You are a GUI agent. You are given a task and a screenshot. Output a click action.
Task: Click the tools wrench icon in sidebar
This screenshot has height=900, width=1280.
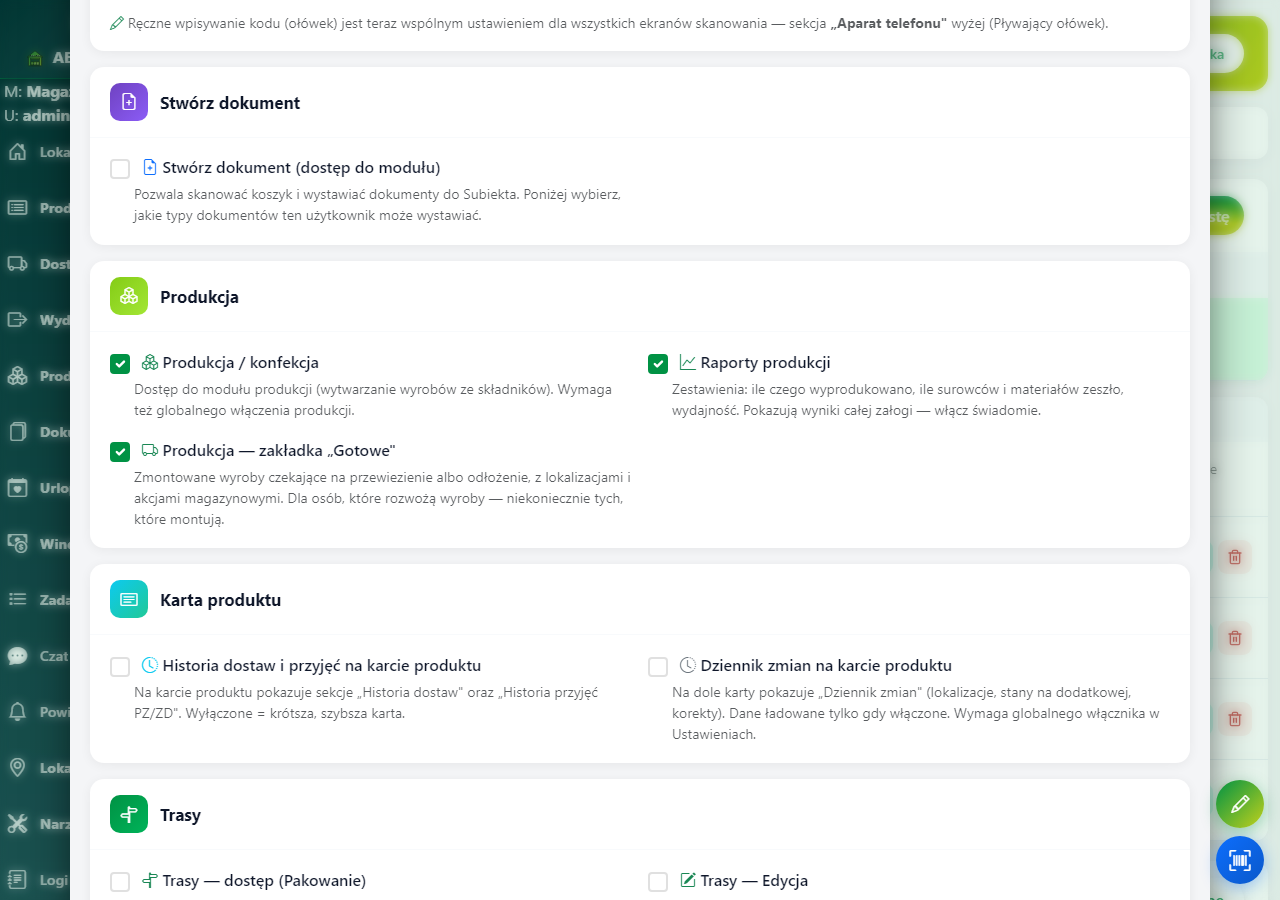(x=17, y=824)
